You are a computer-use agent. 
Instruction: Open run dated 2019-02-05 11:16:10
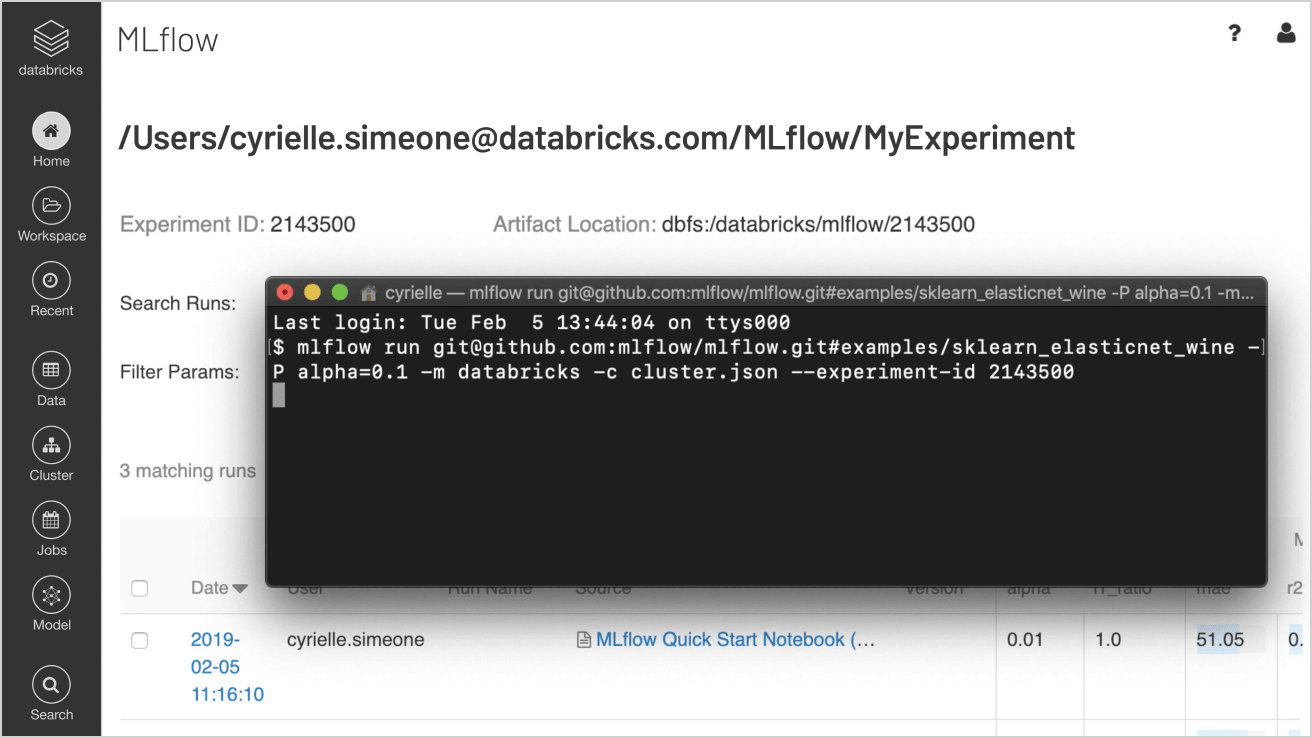point(227,666)
